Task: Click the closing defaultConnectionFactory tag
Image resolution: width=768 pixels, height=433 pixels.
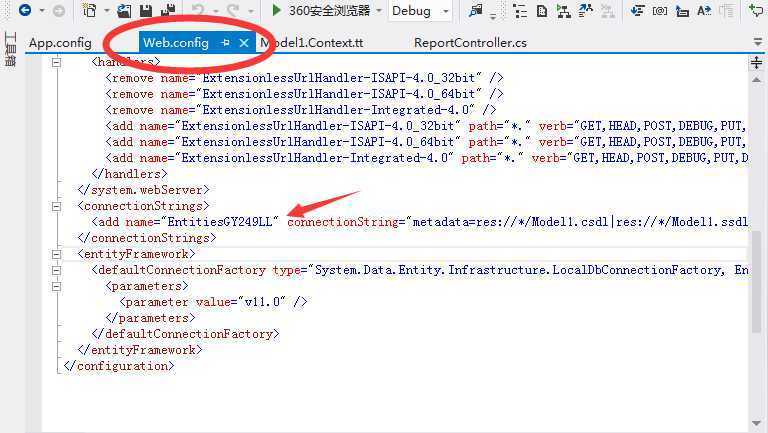Action: (x=185, y=334)
